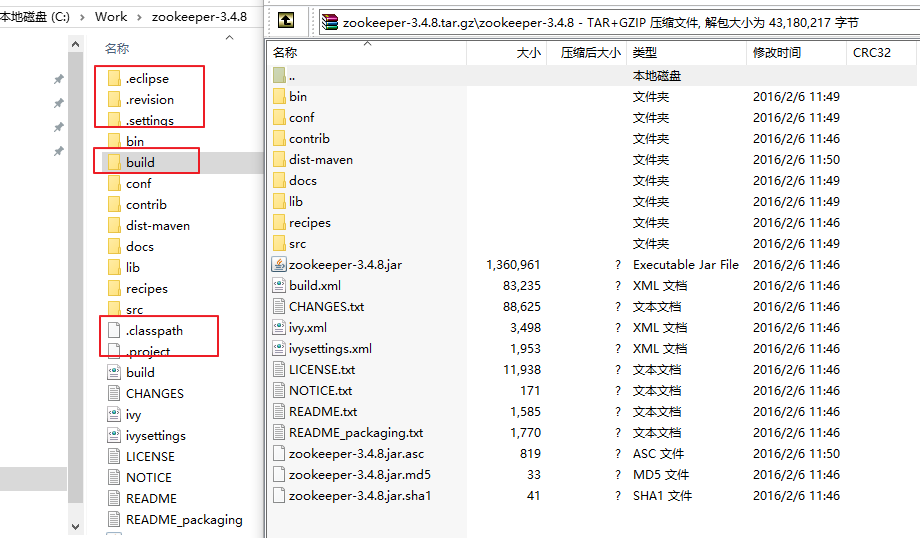Screen dimensions: 920x538
Task: Expand the chevron after 本地磁盘 (C:) in breadcrumb
Action: (82, 17)
